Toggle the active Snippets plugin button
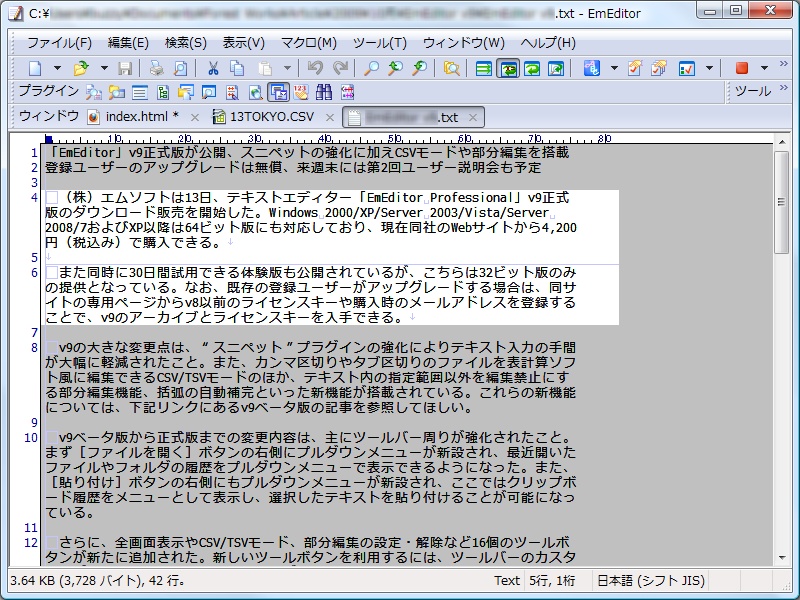Screen dimensions: 800x600 [279, 92]
